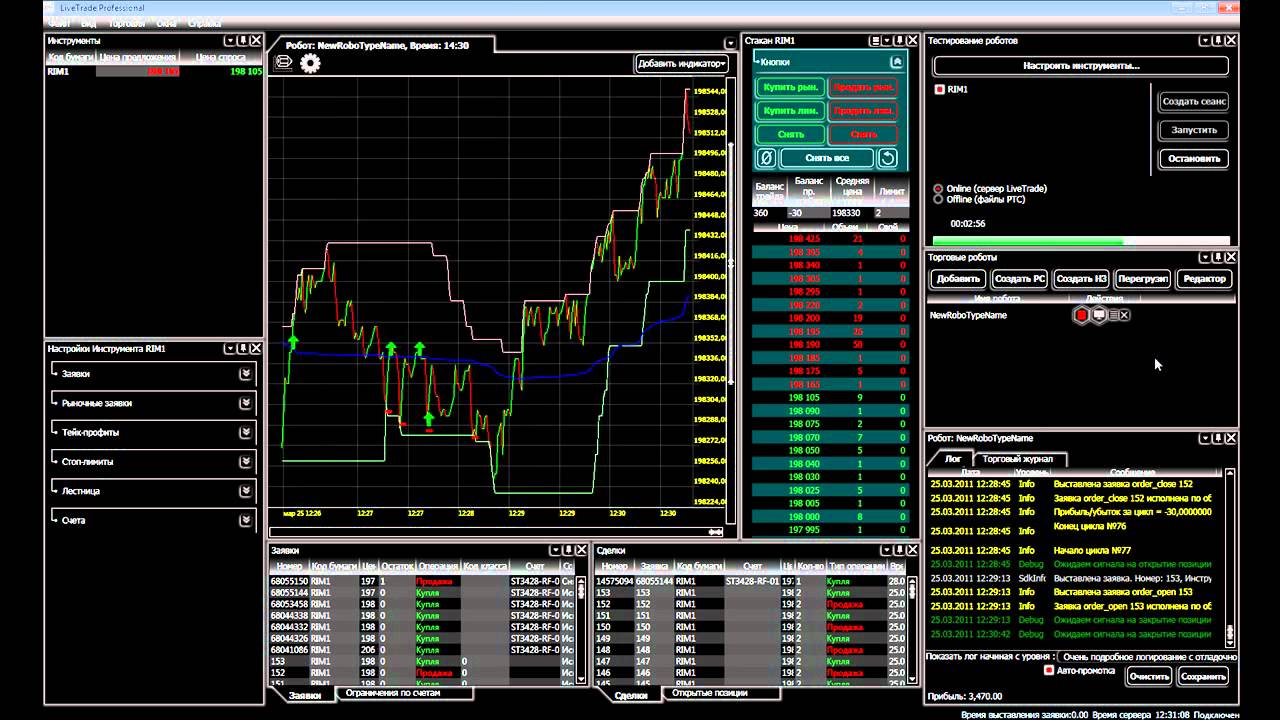This screenshot has width=1280, height=720.
Task: Select RIM1 row in Инструменты list
Action: pyautogui.click(x=155, y=72)
